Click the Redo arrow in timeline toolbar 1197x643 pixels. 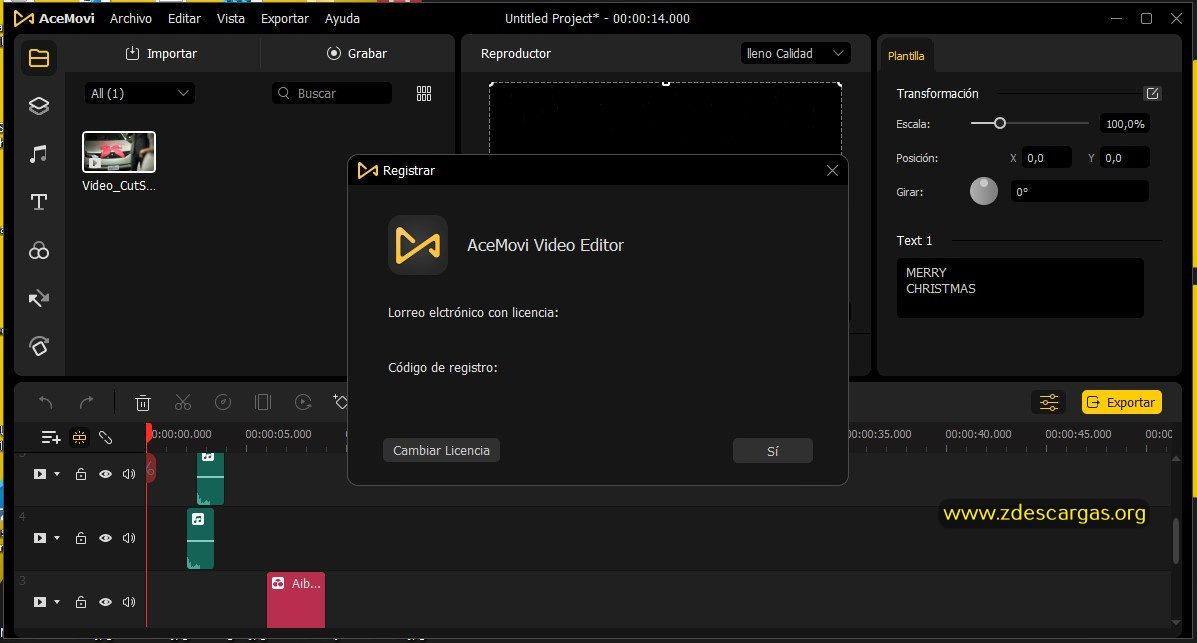86,402
